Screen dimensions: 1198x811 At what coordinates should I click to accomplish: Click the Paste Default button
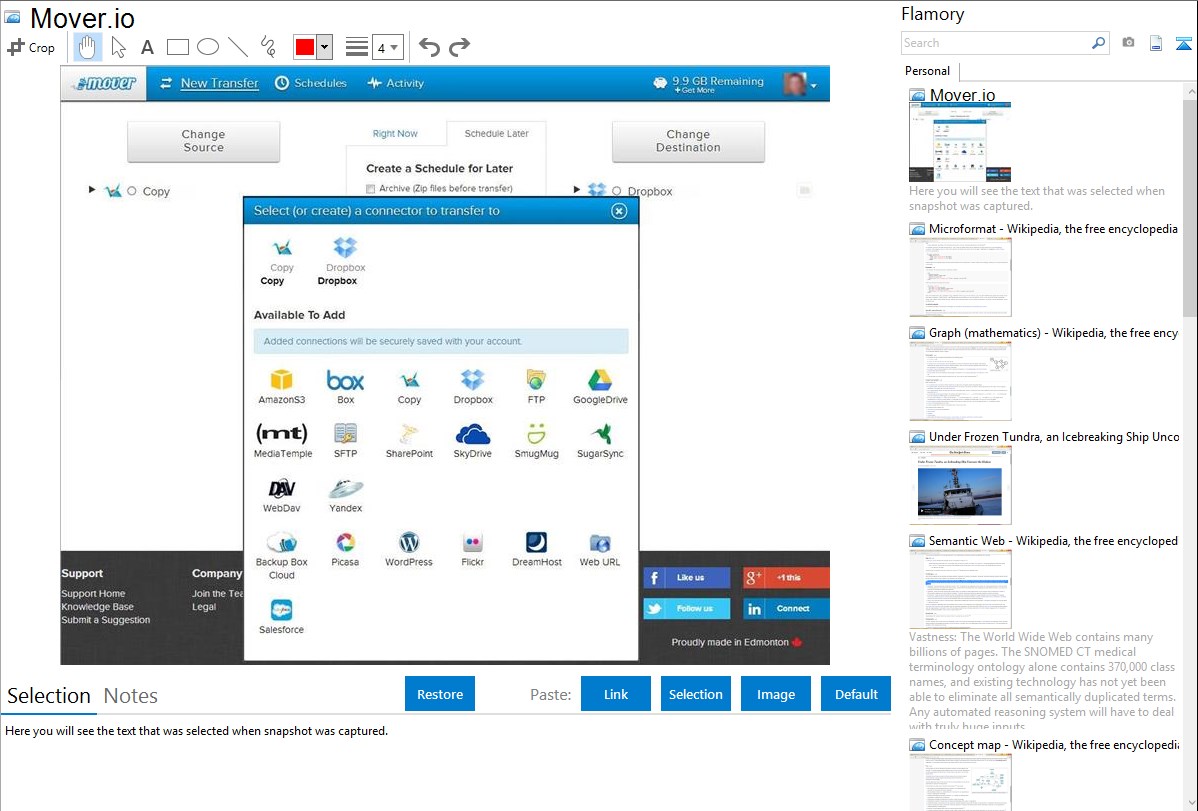tap(856, 694)
